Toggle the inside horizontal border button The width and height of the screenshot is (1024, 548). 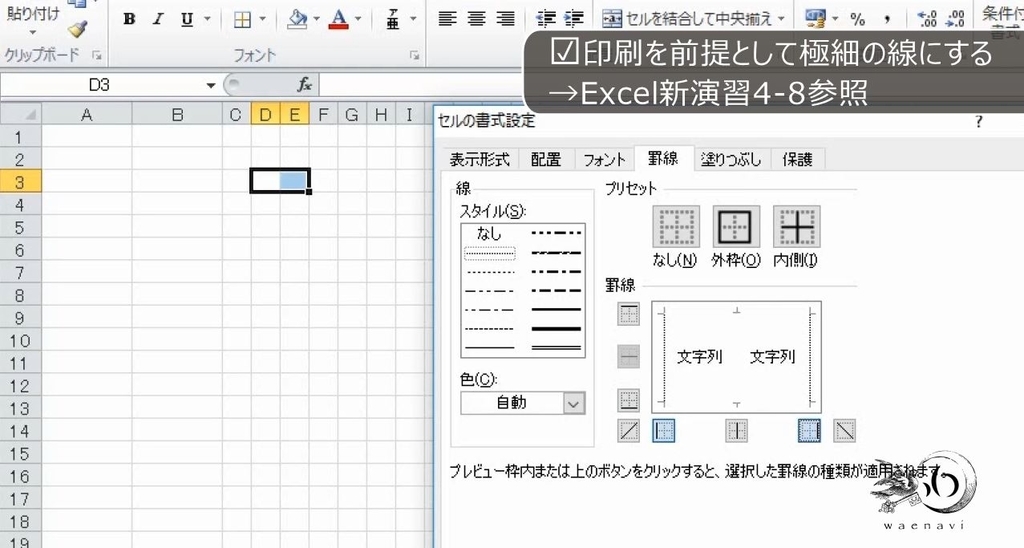[x=628, y=357]
